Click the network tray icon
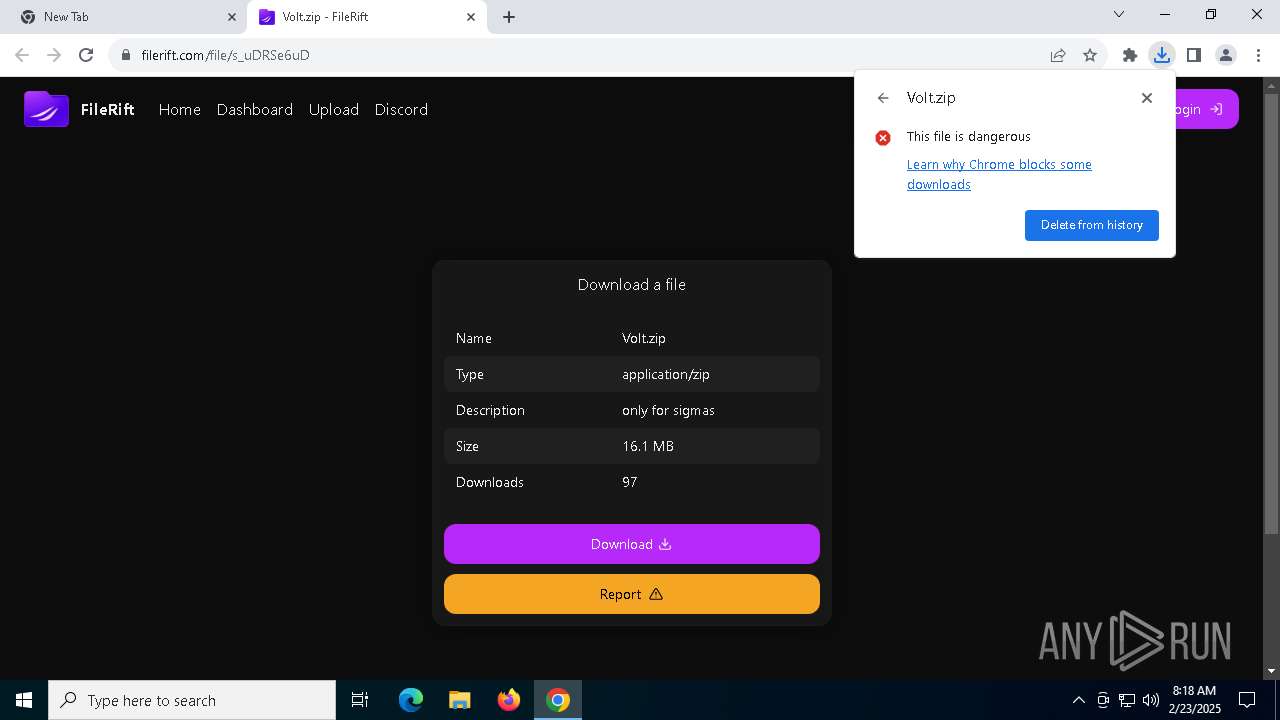The width and height of the screenshot is (1280, 720). click(x=1127, y=700)
